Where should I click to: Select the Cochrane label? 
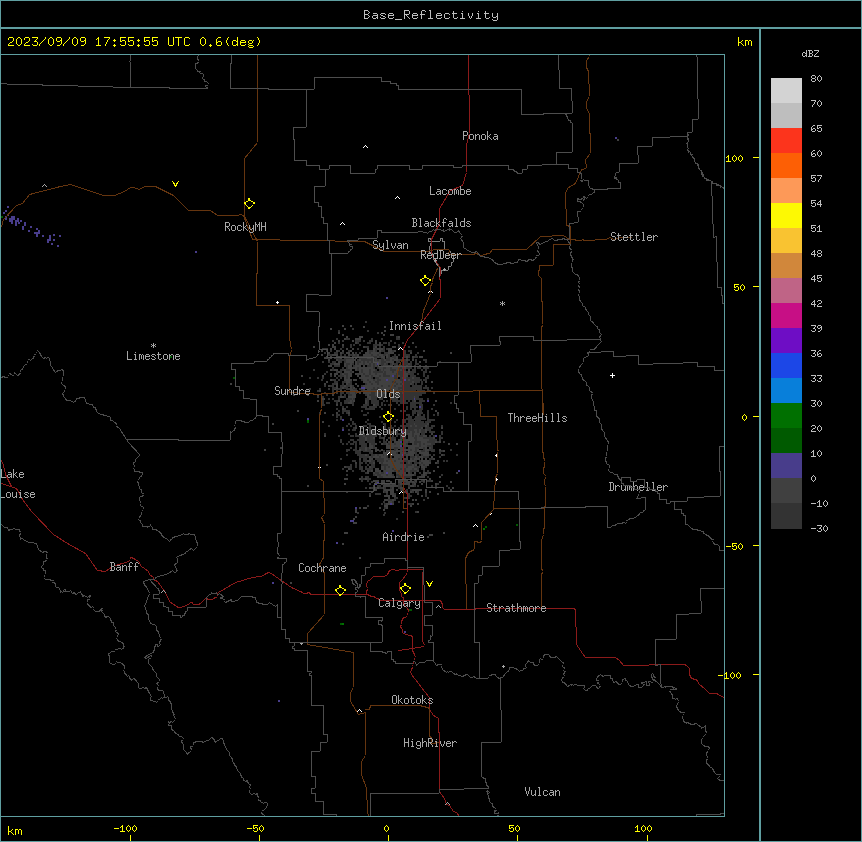click(322, 568)
